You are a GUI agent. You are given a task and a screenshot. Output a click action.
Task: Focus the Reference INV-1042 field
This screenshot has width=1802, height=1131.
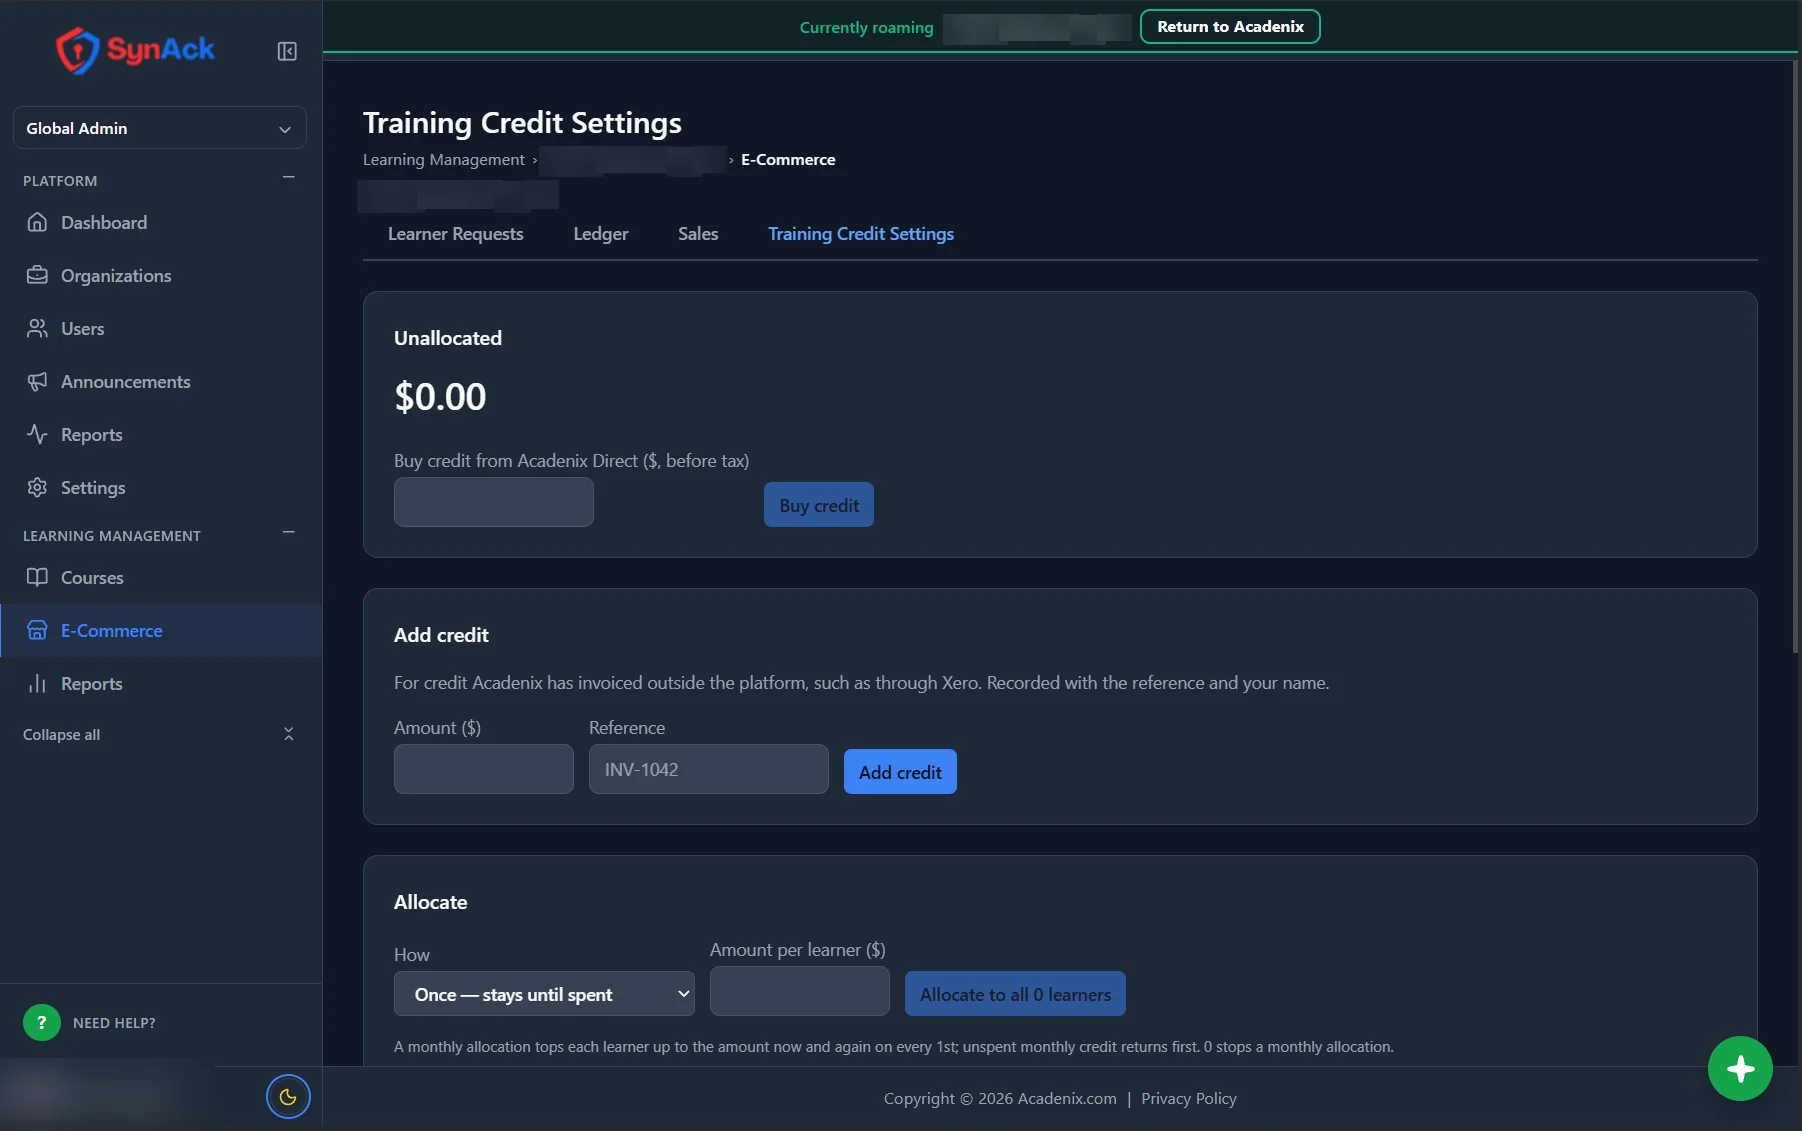(x=709, y=769)
